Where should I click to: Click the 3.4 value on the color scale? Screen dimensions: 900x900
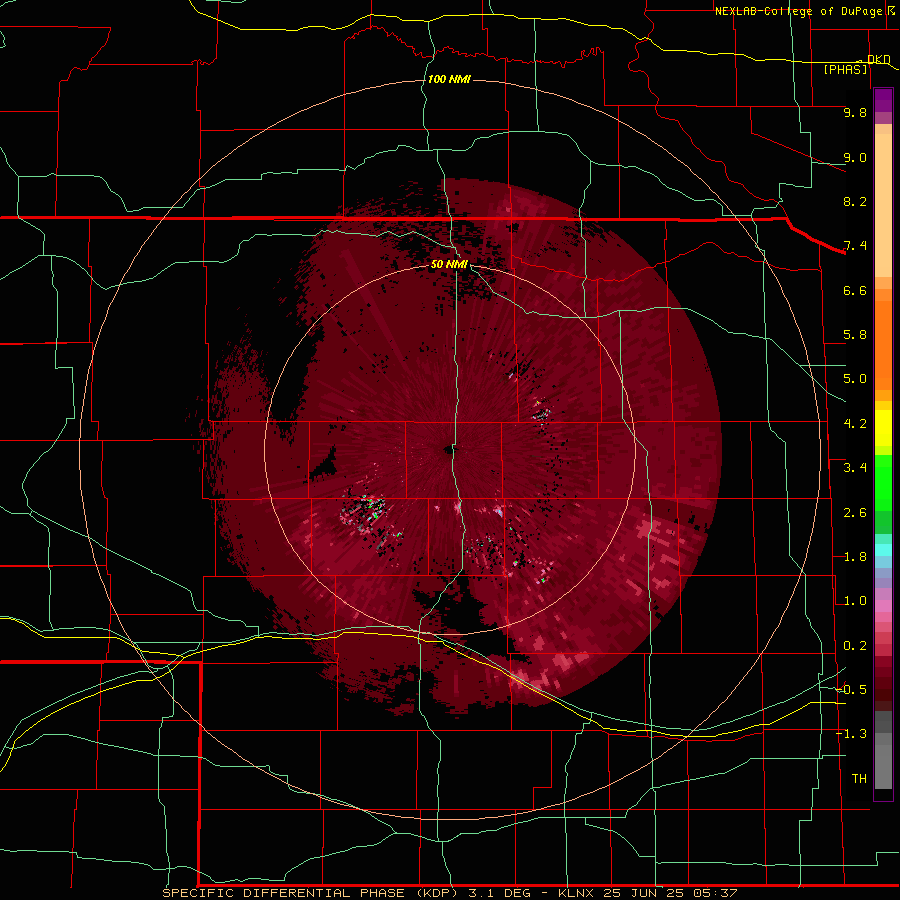click(x=855, y=468)
